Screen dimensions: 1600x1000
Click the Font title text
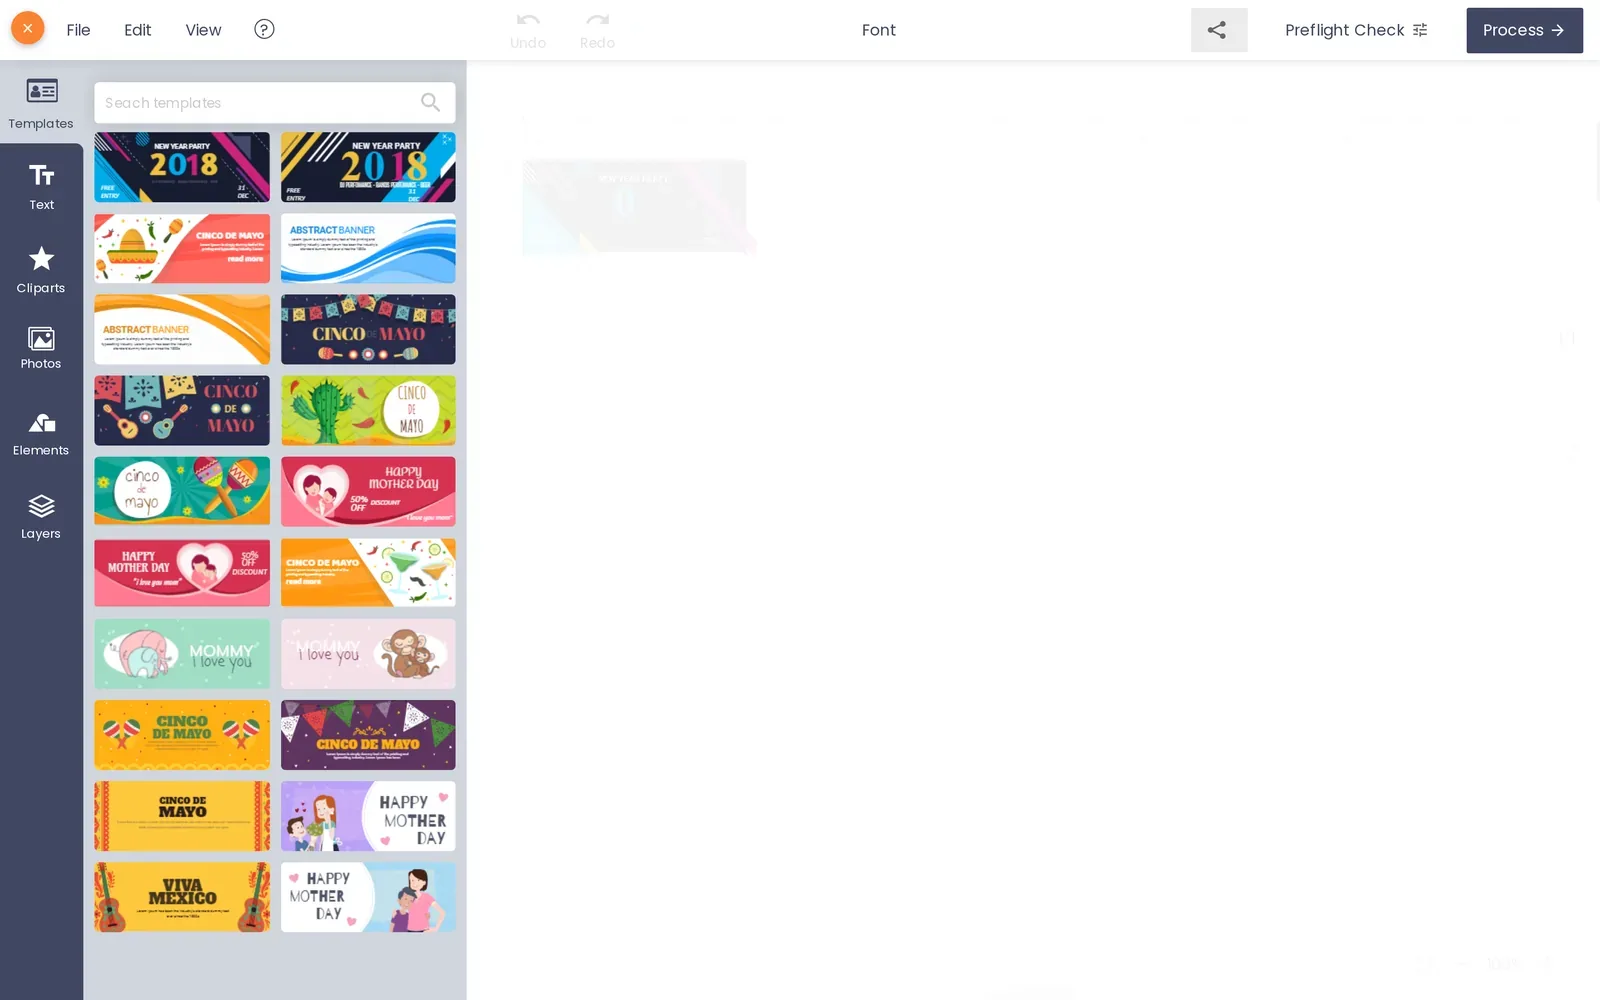point(879,30)
